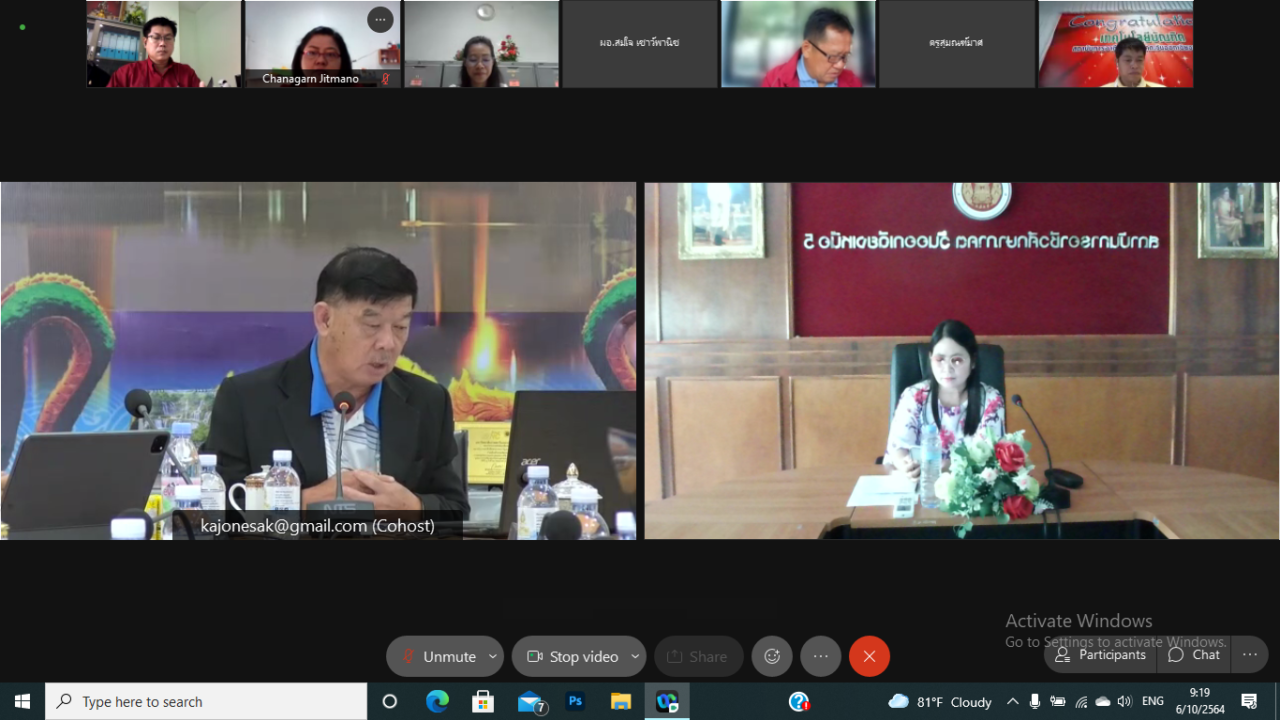Open the Chat panel
The height and width of the screenshot is (720, 1280).
click(1194, 655)
